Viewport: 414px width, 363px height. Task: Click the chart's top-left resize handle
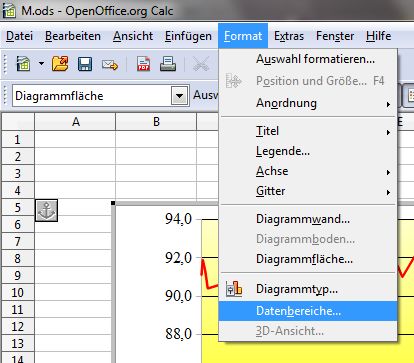click(113, 203)
